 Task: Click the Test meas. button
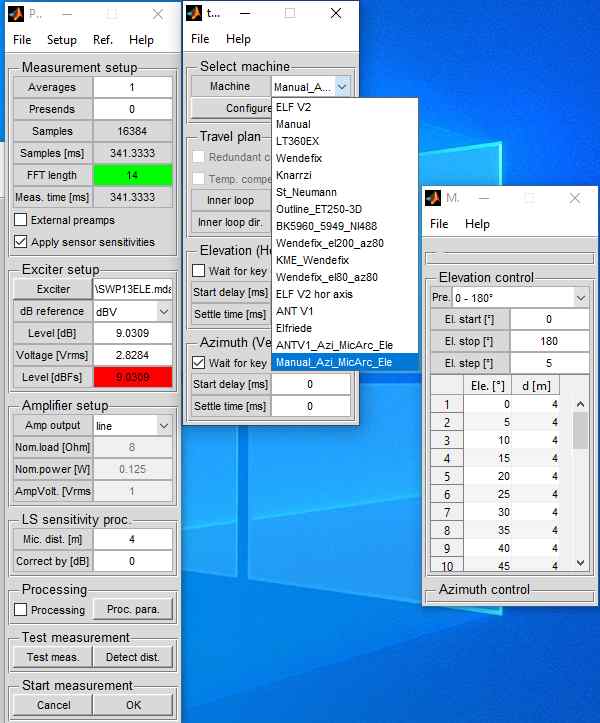pyautogui.click(x=52, y=657)
